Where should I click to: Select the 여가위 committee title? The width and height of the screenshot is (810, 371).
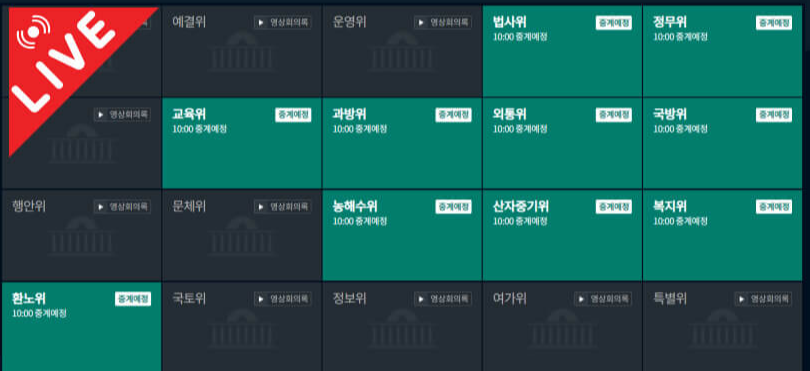pos(509,299)
